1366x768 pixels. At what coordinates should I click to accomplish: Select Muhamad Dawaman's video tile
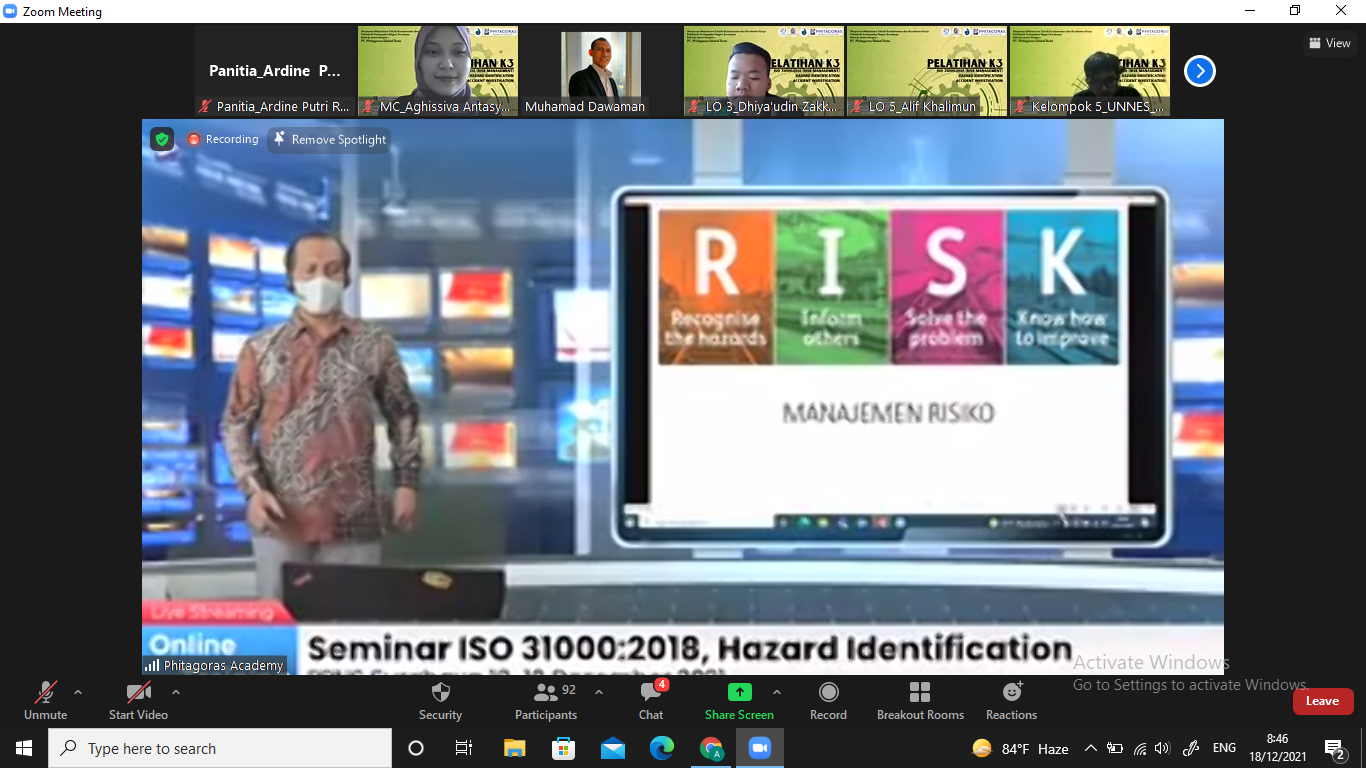click(601, 71)
